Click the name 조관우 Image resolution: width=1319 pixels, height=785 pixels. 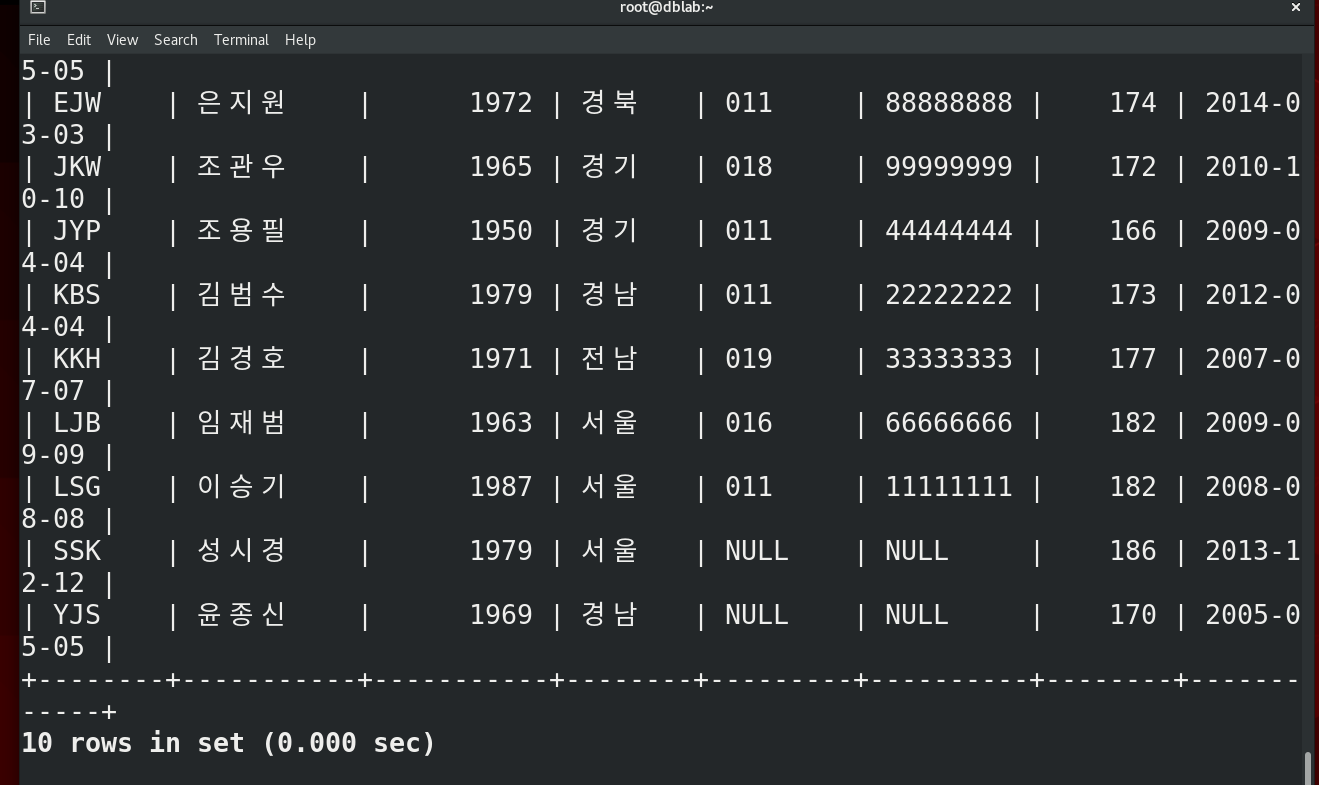242,167
